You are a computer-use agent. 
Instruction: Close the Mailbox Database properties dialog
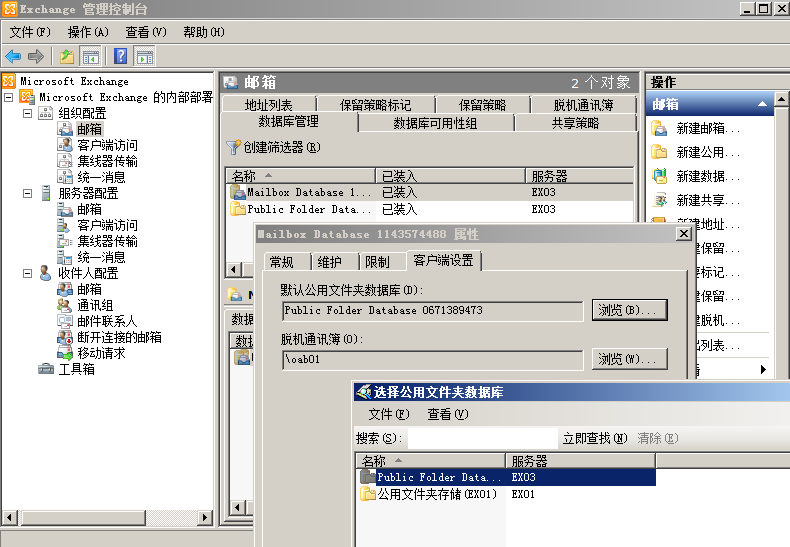(x=683, y=234)
